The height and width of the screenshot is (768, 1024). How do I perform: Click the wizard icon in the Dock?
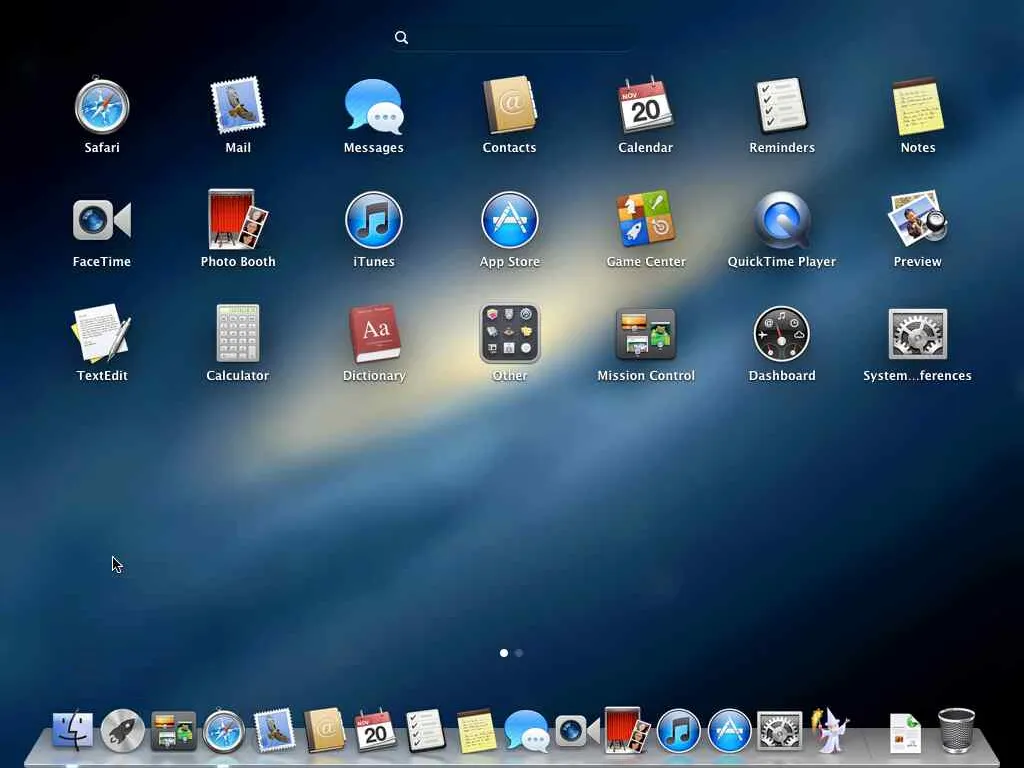coord(830,730)
